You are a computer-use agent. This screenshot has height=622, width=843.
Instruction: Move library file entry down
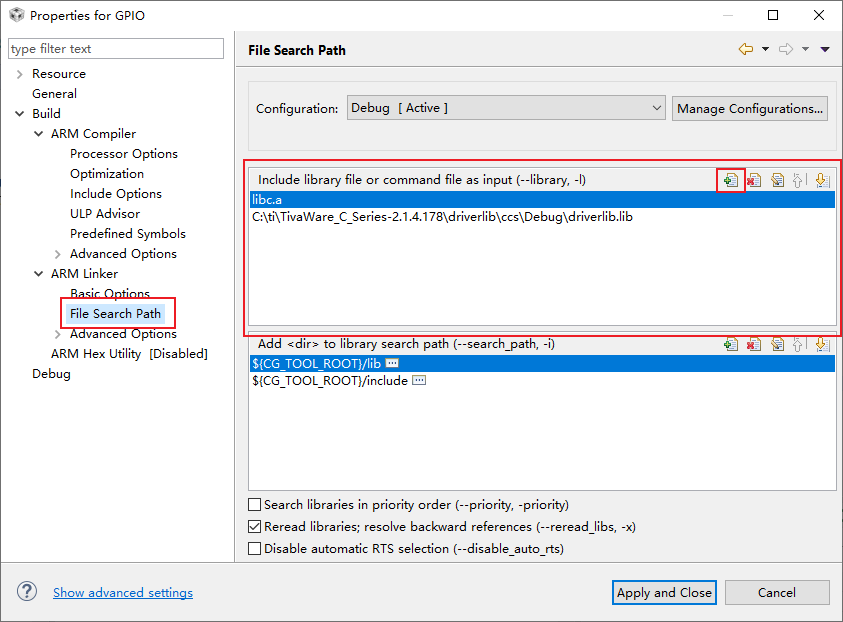tap(822, 180)
